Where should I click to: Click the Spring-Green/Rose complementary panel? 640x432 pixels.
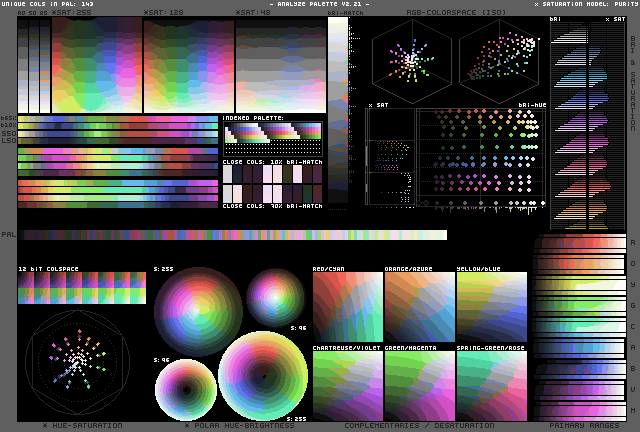pos(491,385)
